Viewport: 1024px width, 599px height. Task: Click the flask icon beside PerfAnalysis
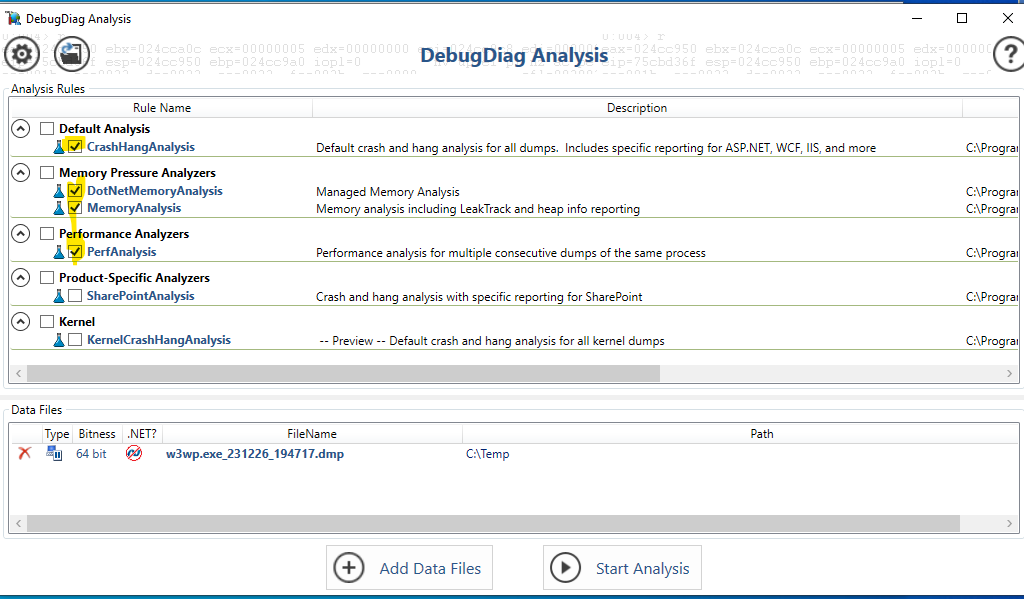[x=59, y=251]
